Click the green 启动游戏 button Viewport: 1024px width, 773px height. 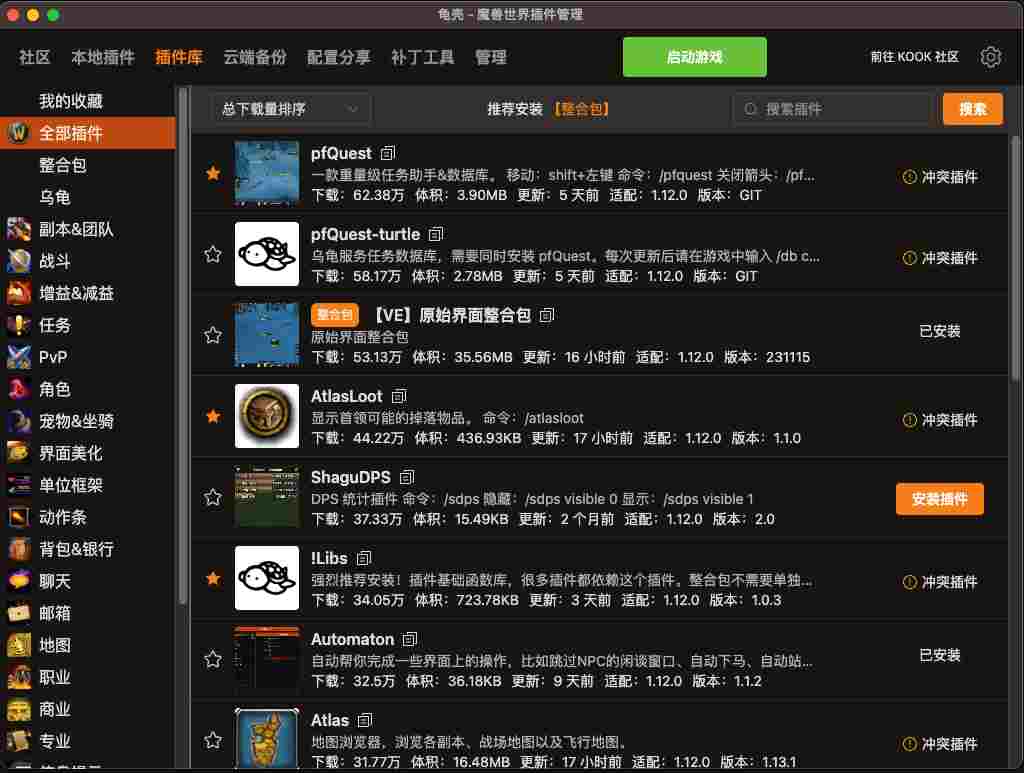tap(694, 57)
